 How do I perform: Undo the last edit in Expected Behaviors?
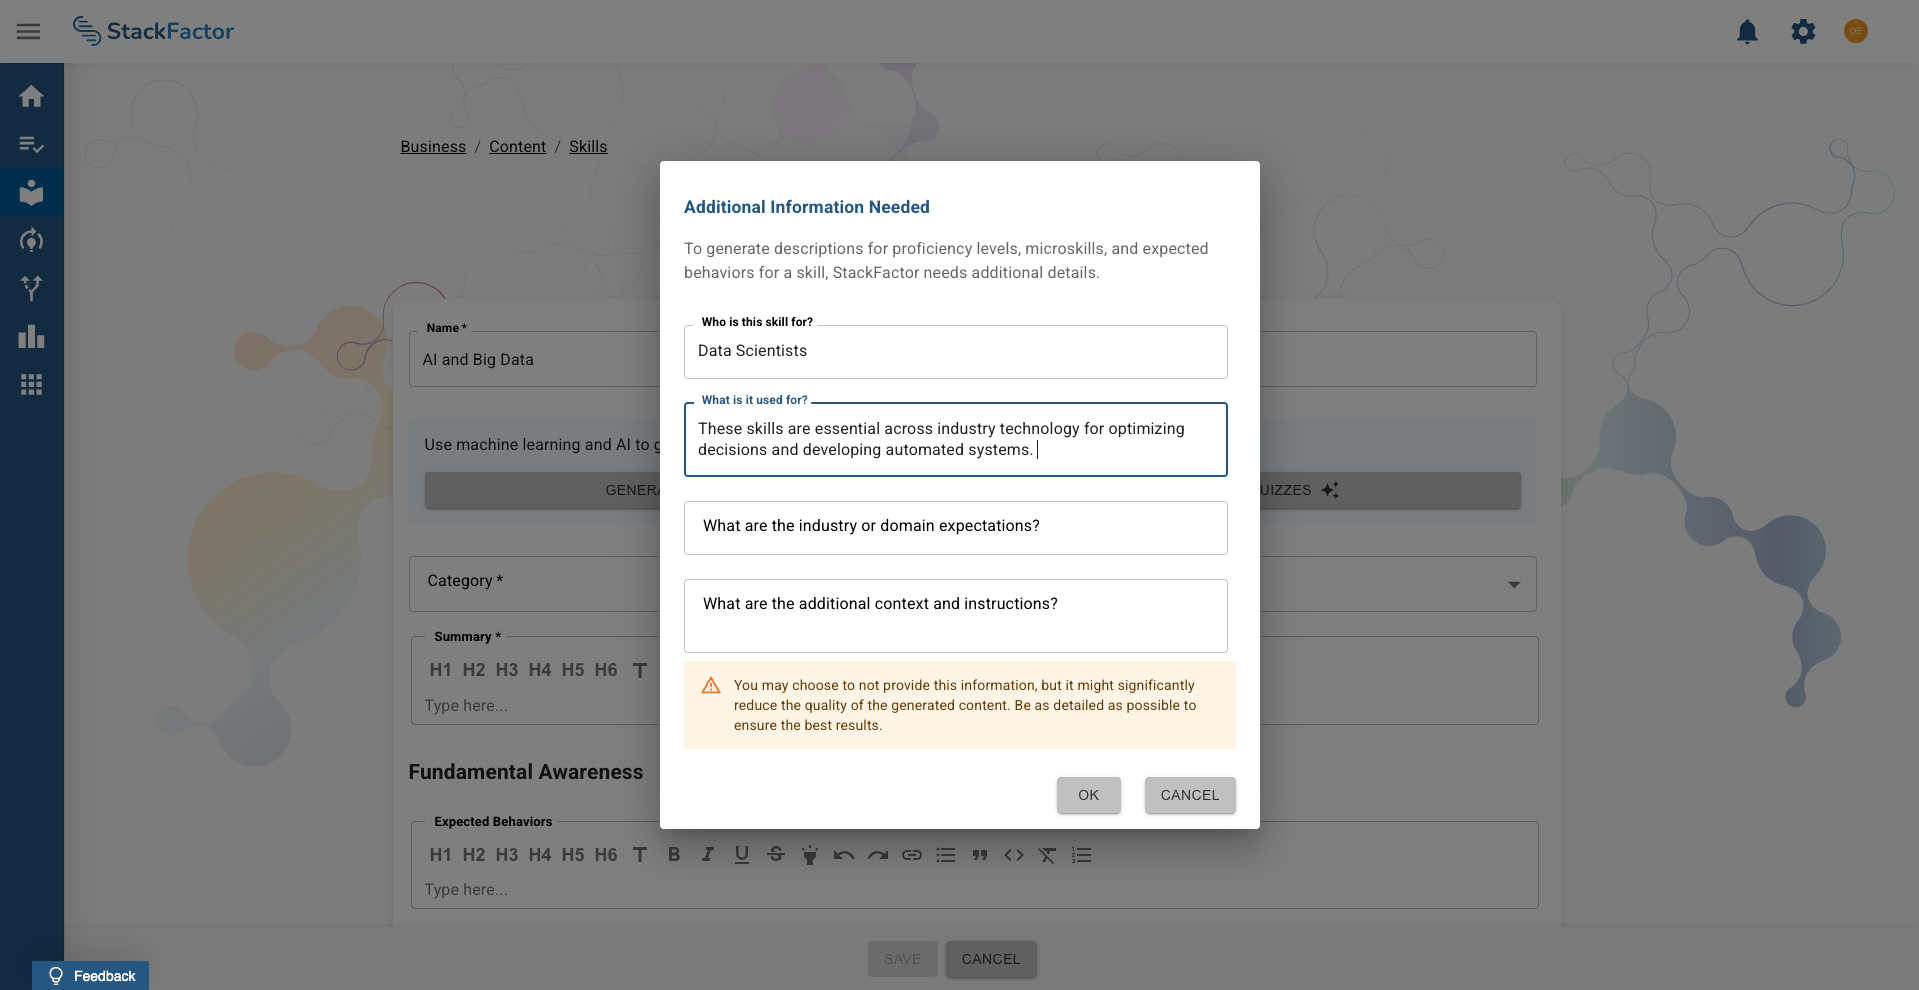click(843, 855)
